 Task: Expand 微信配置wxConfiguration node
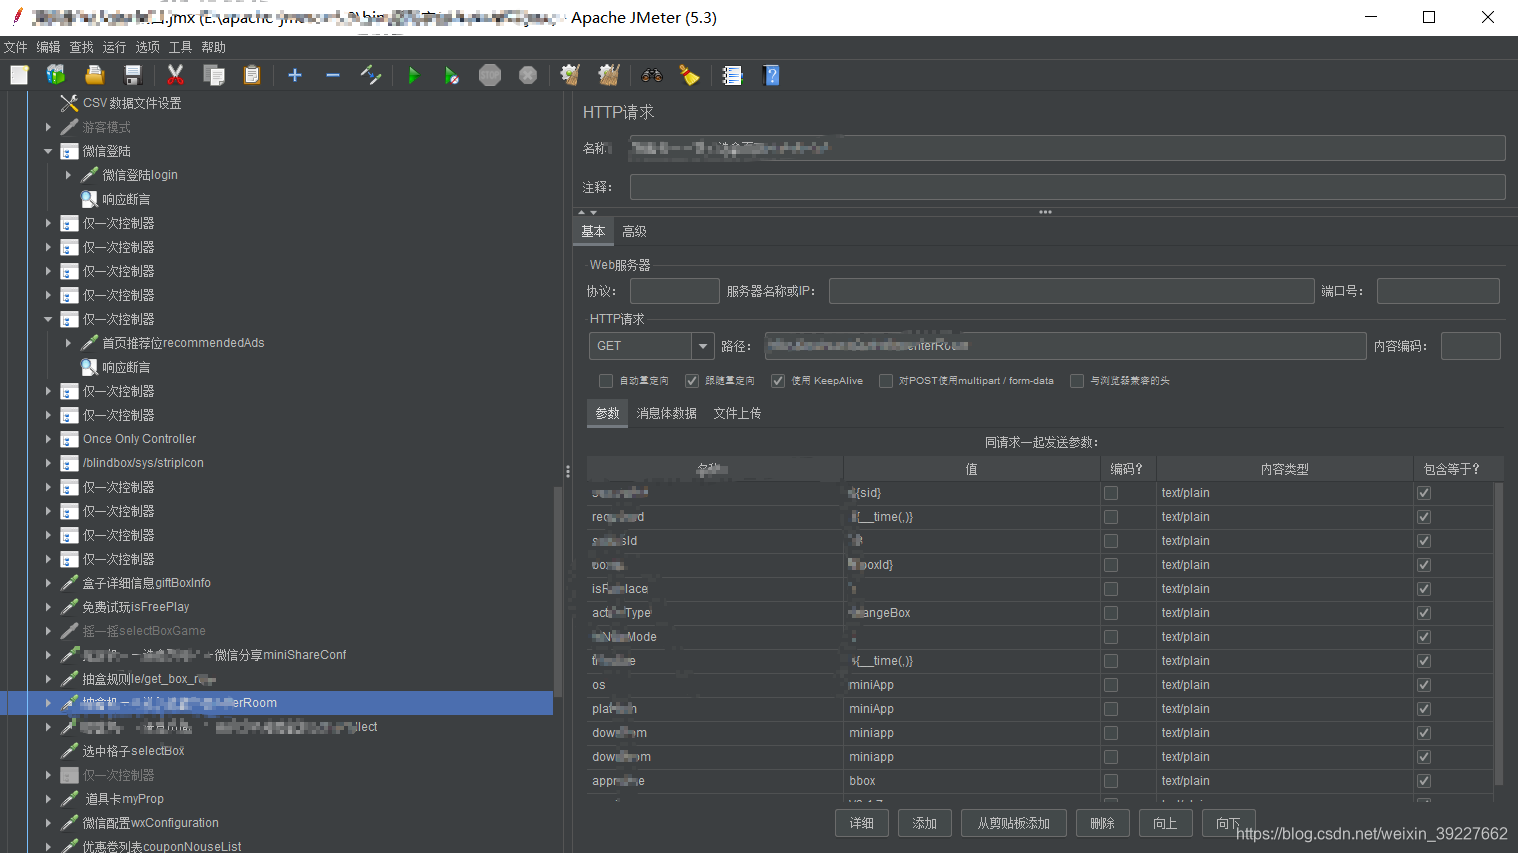(x=48, y=823)
